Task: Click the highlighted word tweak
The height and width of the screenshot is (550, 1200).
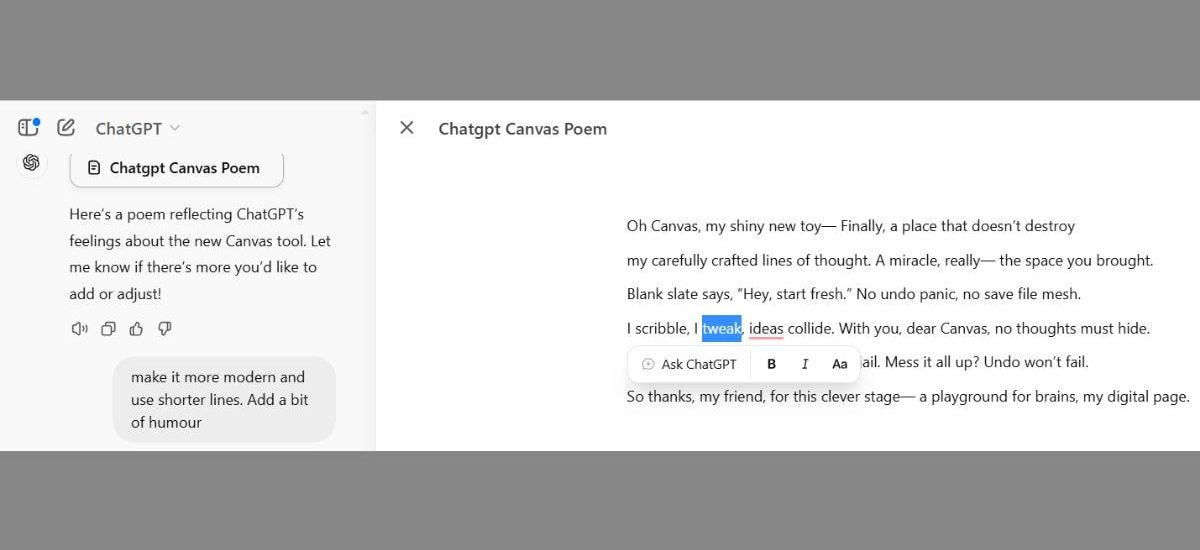Action: 721,328
